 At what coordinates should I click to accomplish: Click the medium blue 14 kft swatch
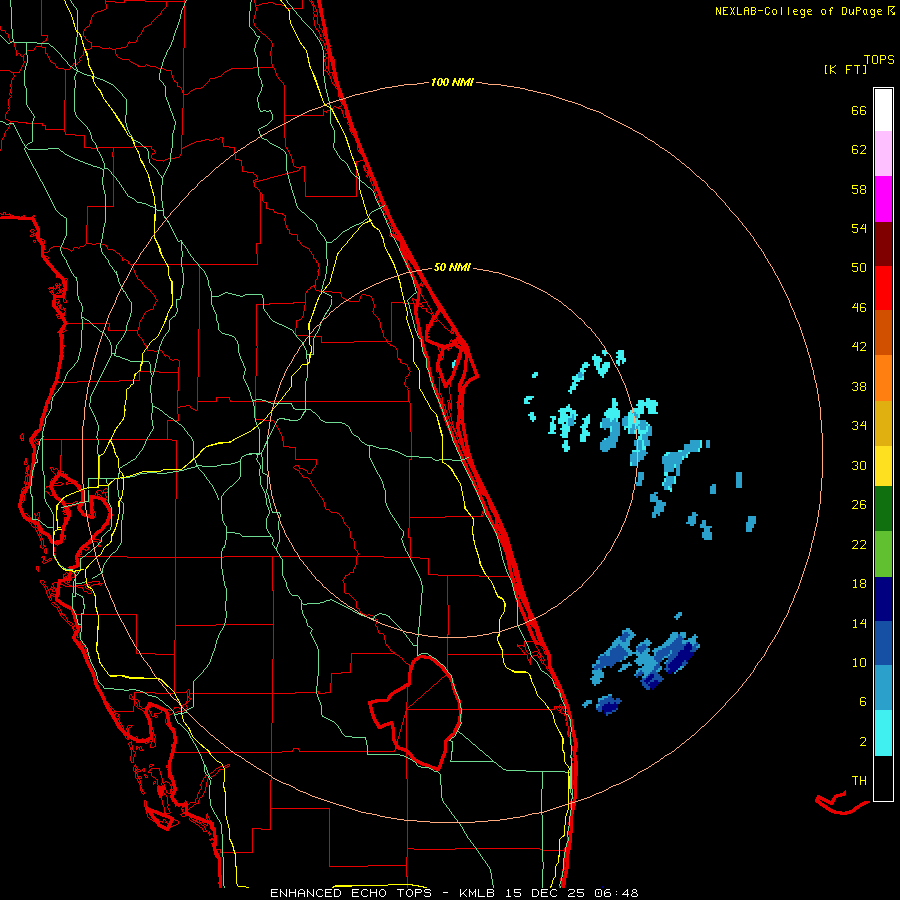[883, 643]
